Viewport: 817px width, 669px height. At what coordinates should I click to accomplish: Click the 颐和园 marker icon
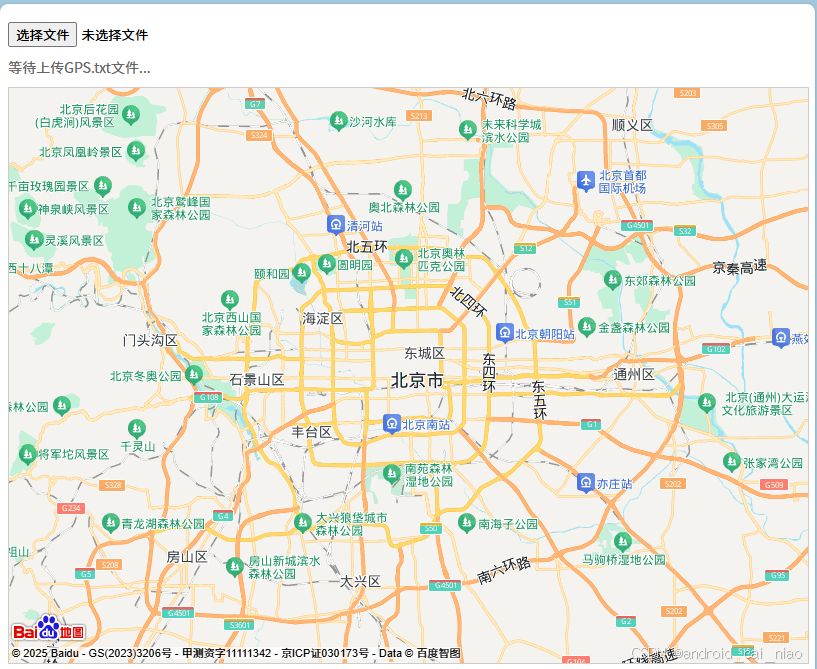tap(302, 272)
